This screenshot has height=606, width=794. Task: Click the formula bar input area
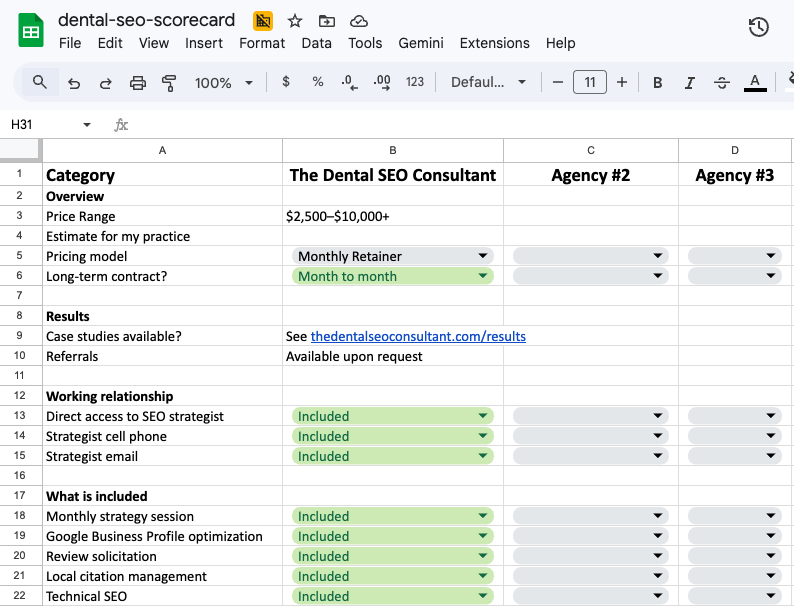tap(461, 125)
